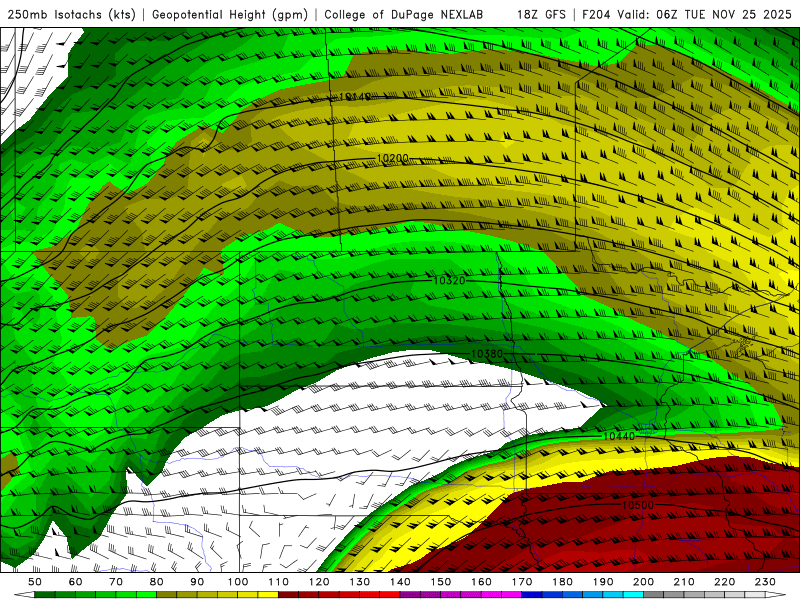Click the dark maroon swatch right after 110

point(288,594)
